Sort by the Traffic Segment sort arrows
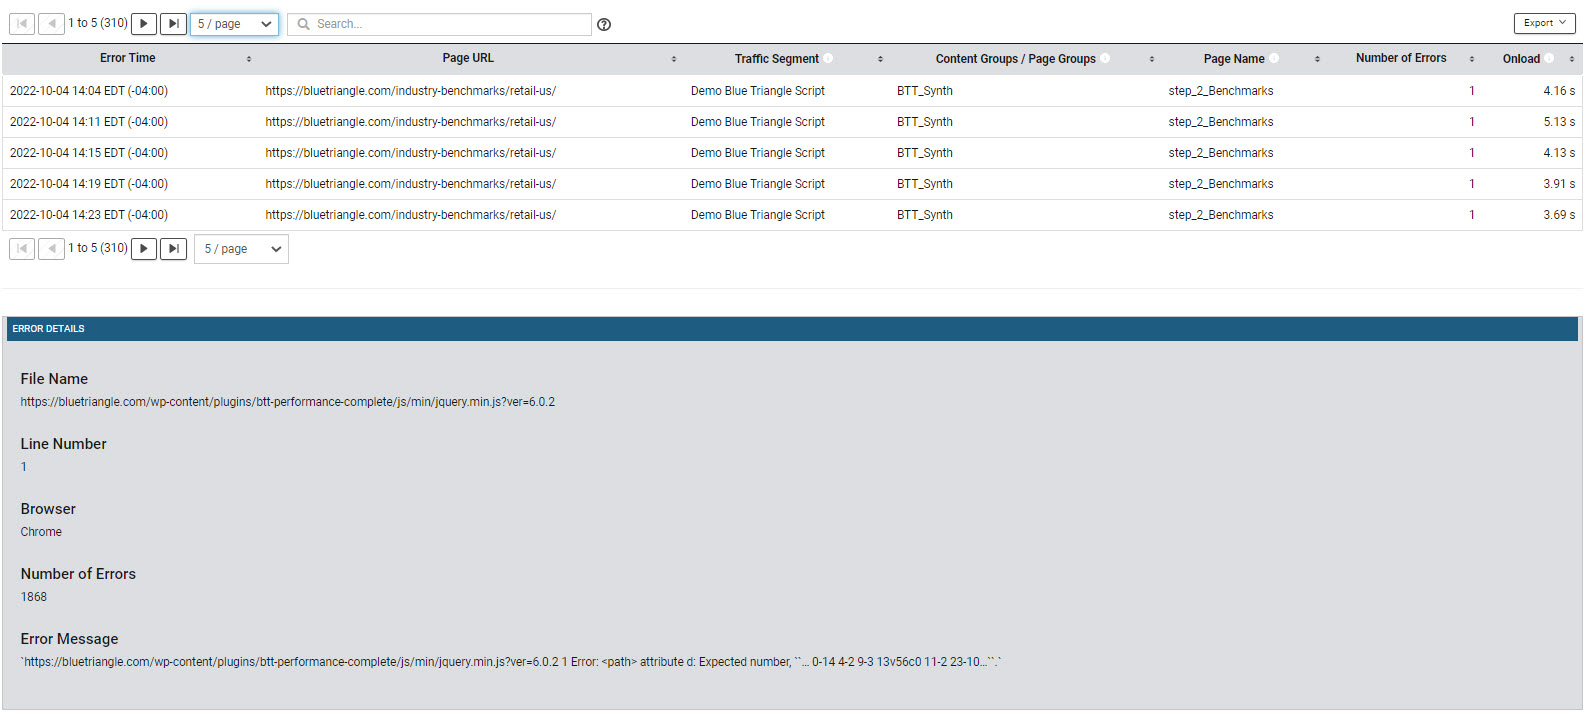1586x714 pixels. (x=880, y=59)
